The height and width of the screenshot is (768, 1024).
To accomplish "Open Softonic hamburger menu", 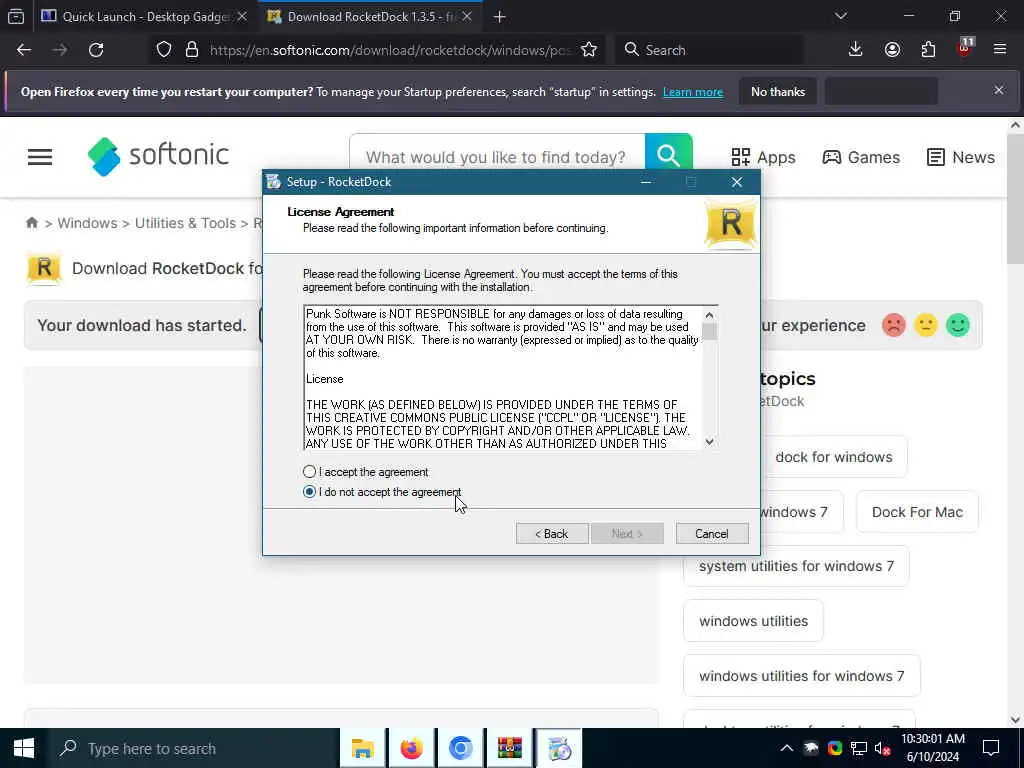I will click(x=40, y=157).
